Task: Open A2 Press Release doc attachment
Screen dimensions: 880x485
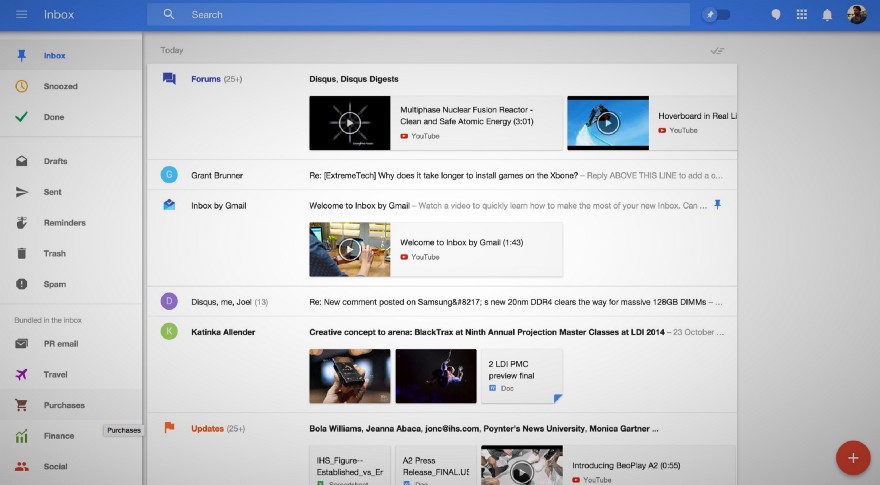Action: [x=436, y=465]
